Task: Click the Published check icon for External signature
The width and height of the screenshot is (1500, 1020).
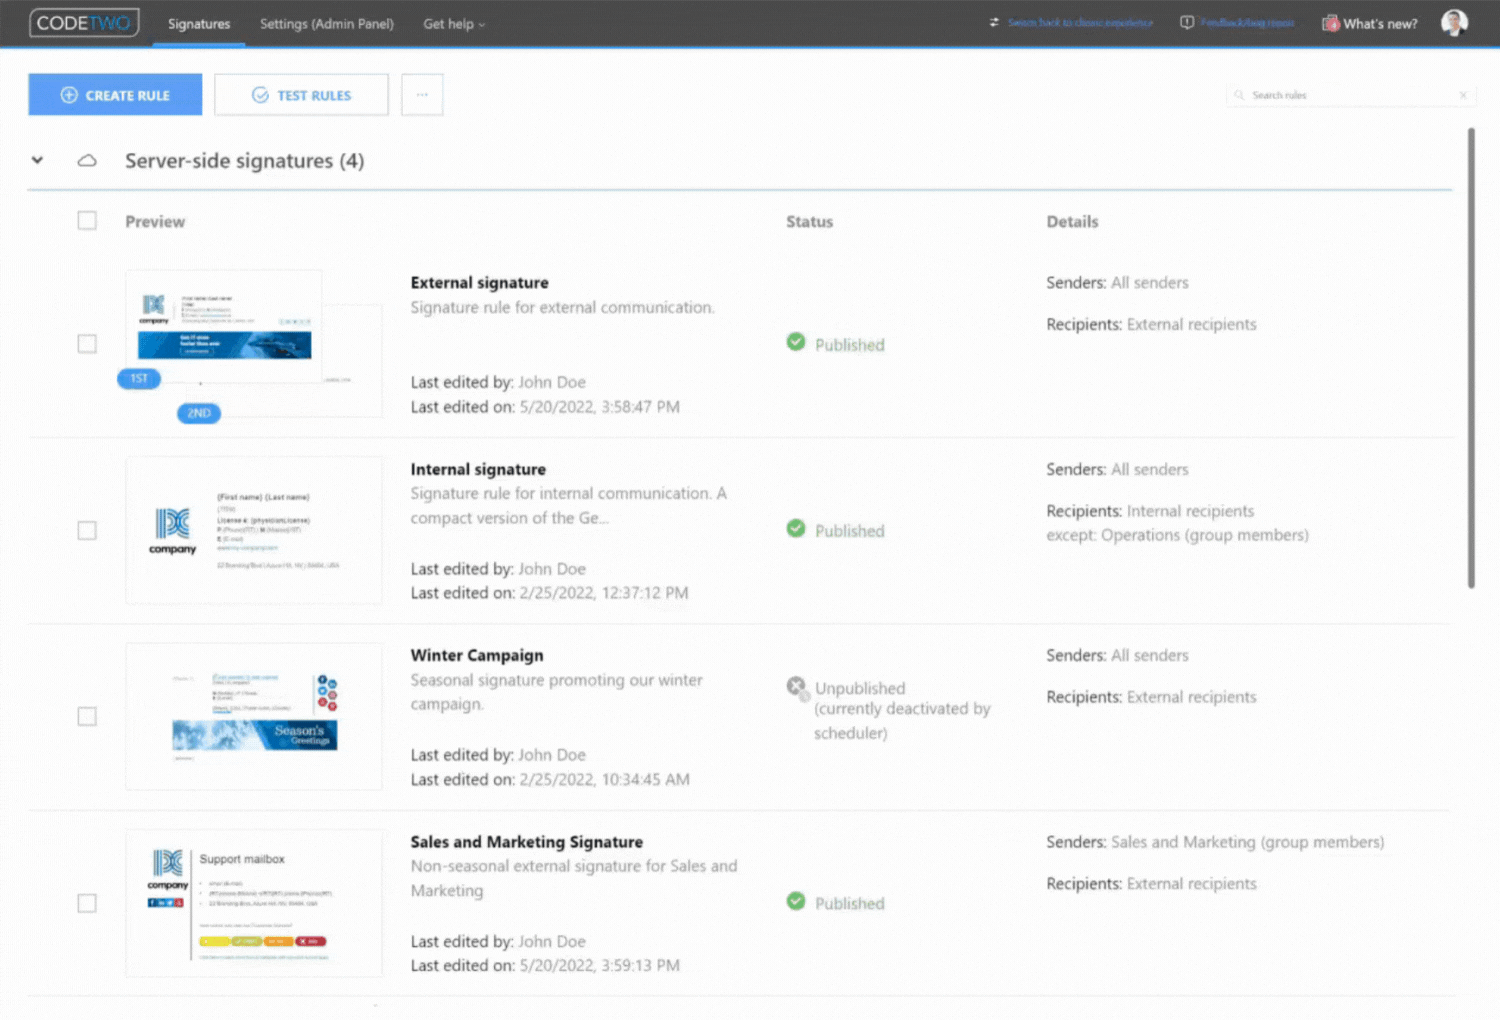Action: (796, 342)
